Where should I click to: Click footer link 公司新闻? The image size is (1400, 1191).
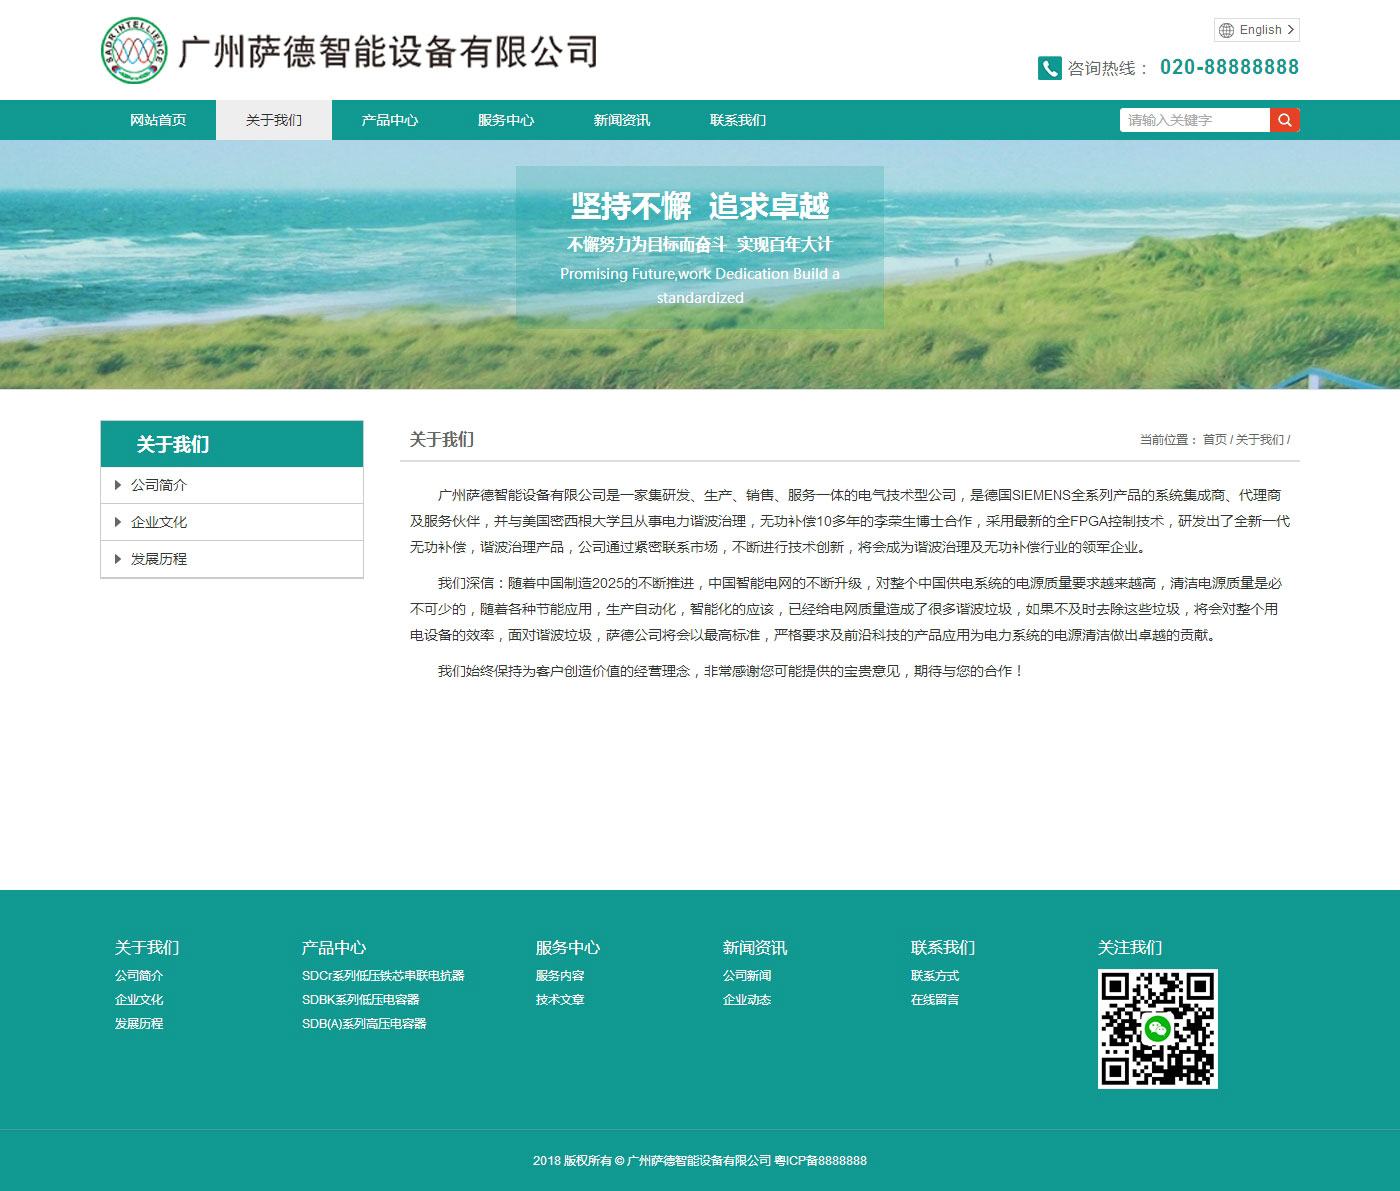point(746,976)
